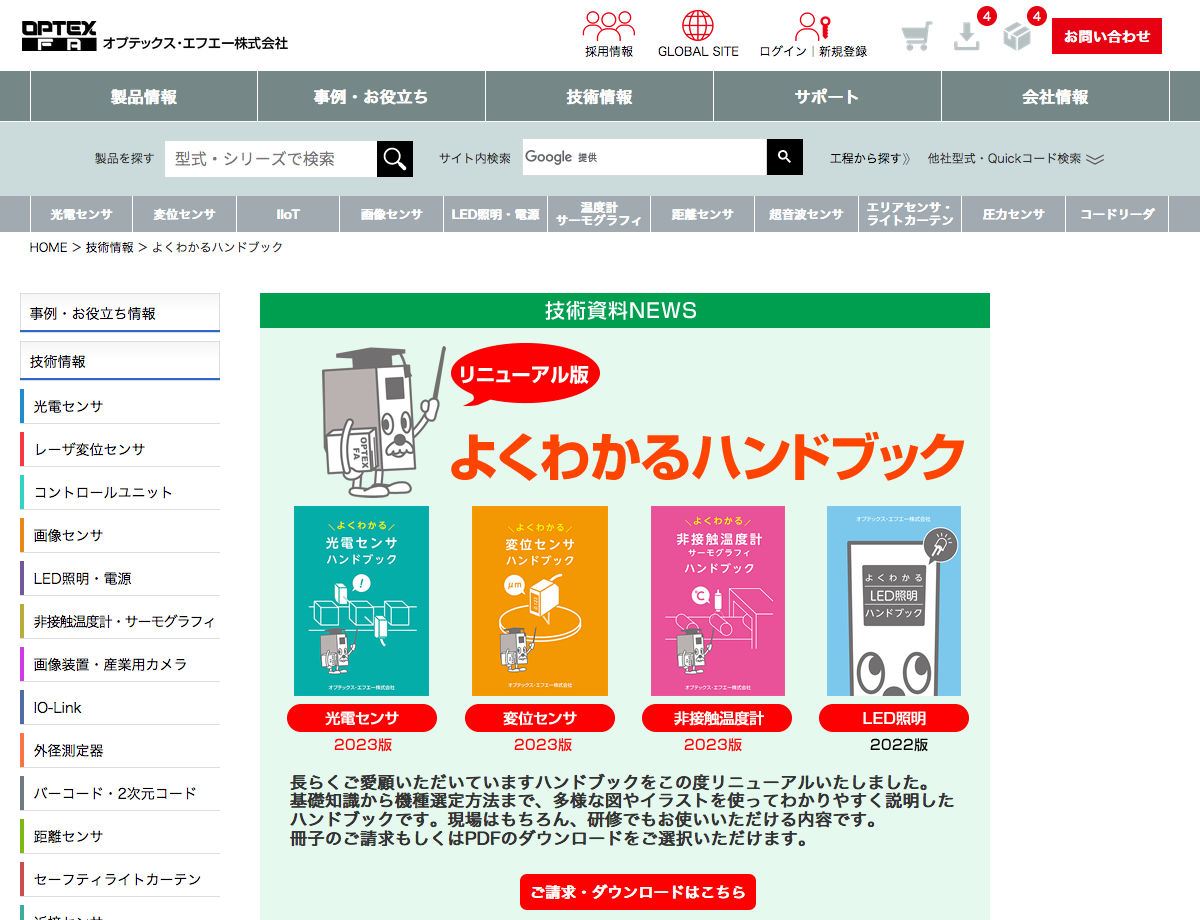This screenshot has height=920, width=1200.
Task: Open the 技術情報 main menu
Action: tap(599, 97)
